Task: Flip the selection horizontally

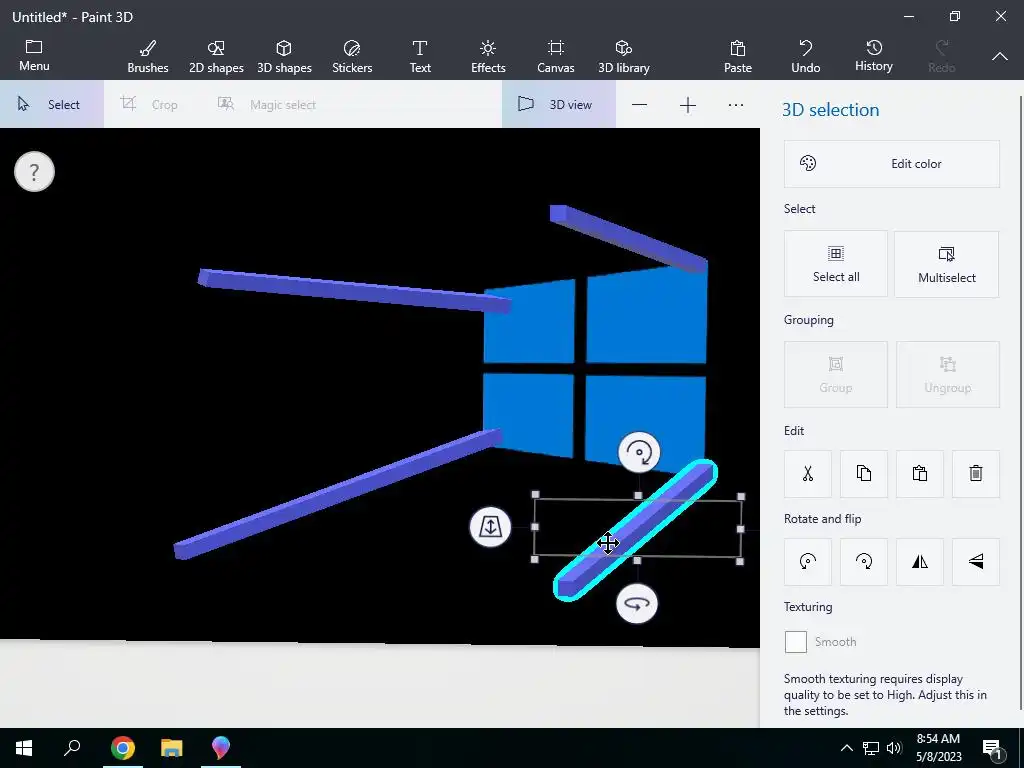Action: (920, 562)
